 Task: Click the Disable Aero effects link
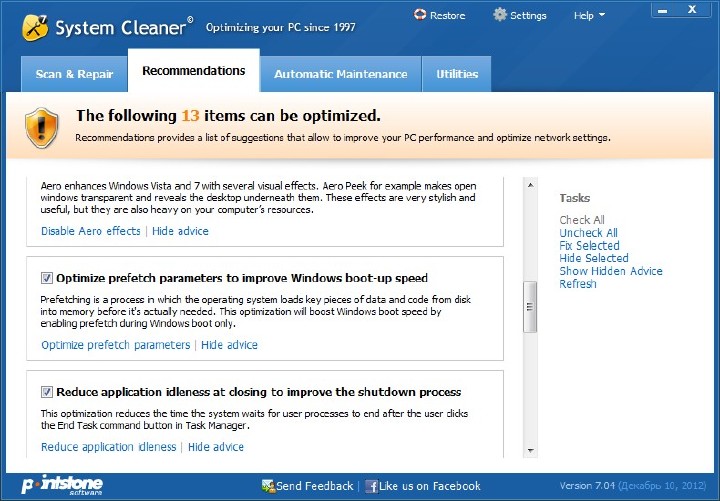tap(91, 231)
